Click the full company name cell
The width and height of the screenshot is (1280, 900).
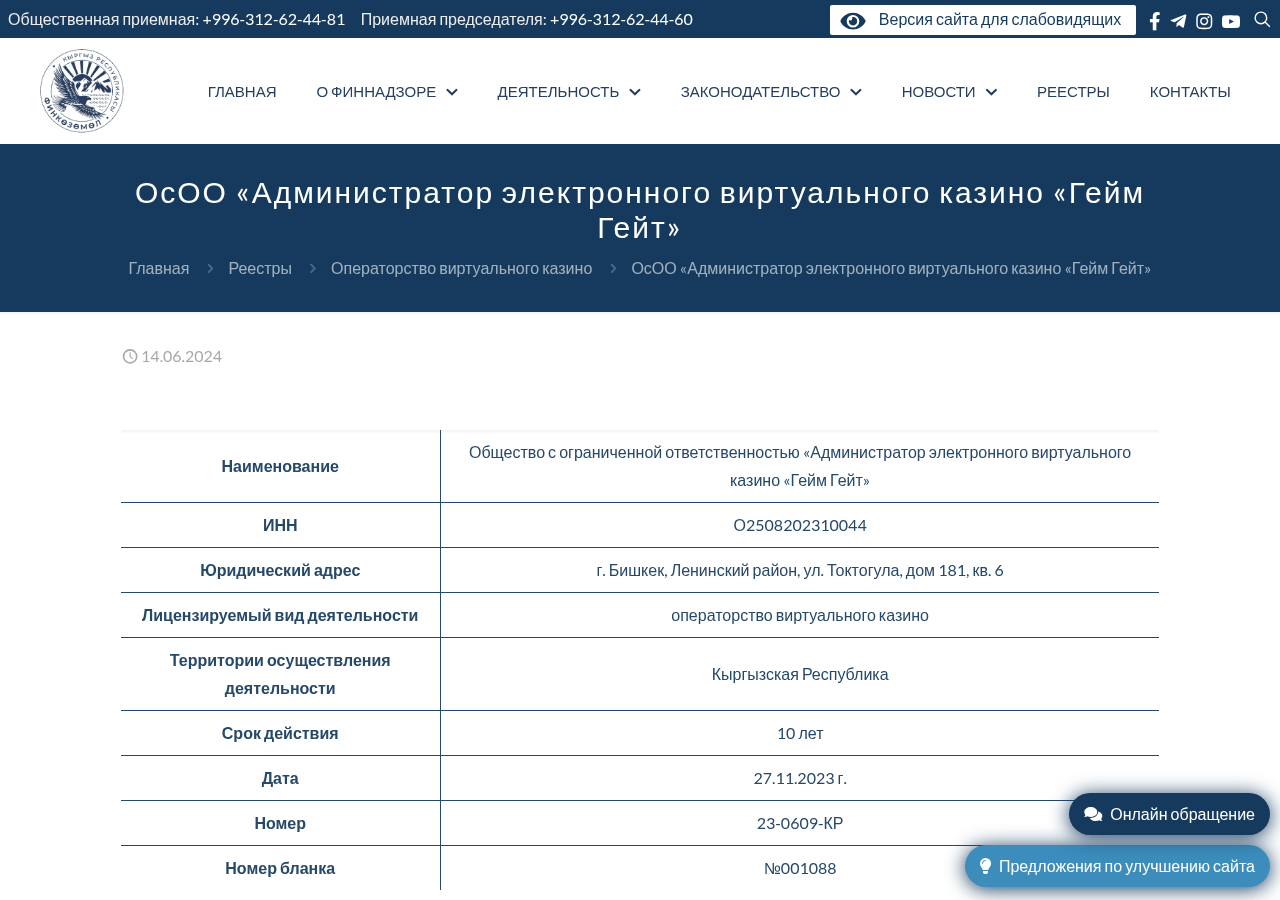pyautogui.click(x=800, y=466)
